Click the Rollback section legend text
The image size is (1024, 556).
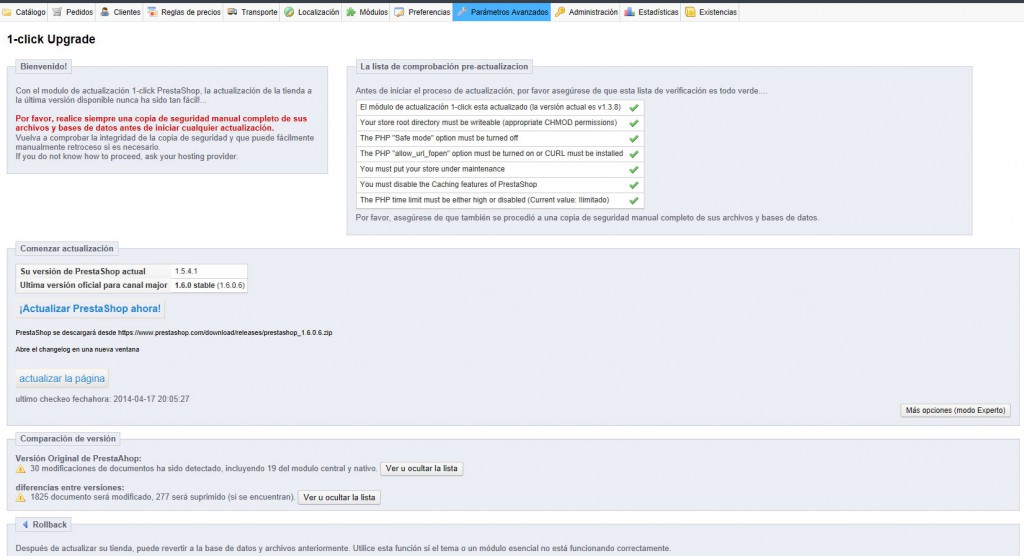click(x=50, y=525)
